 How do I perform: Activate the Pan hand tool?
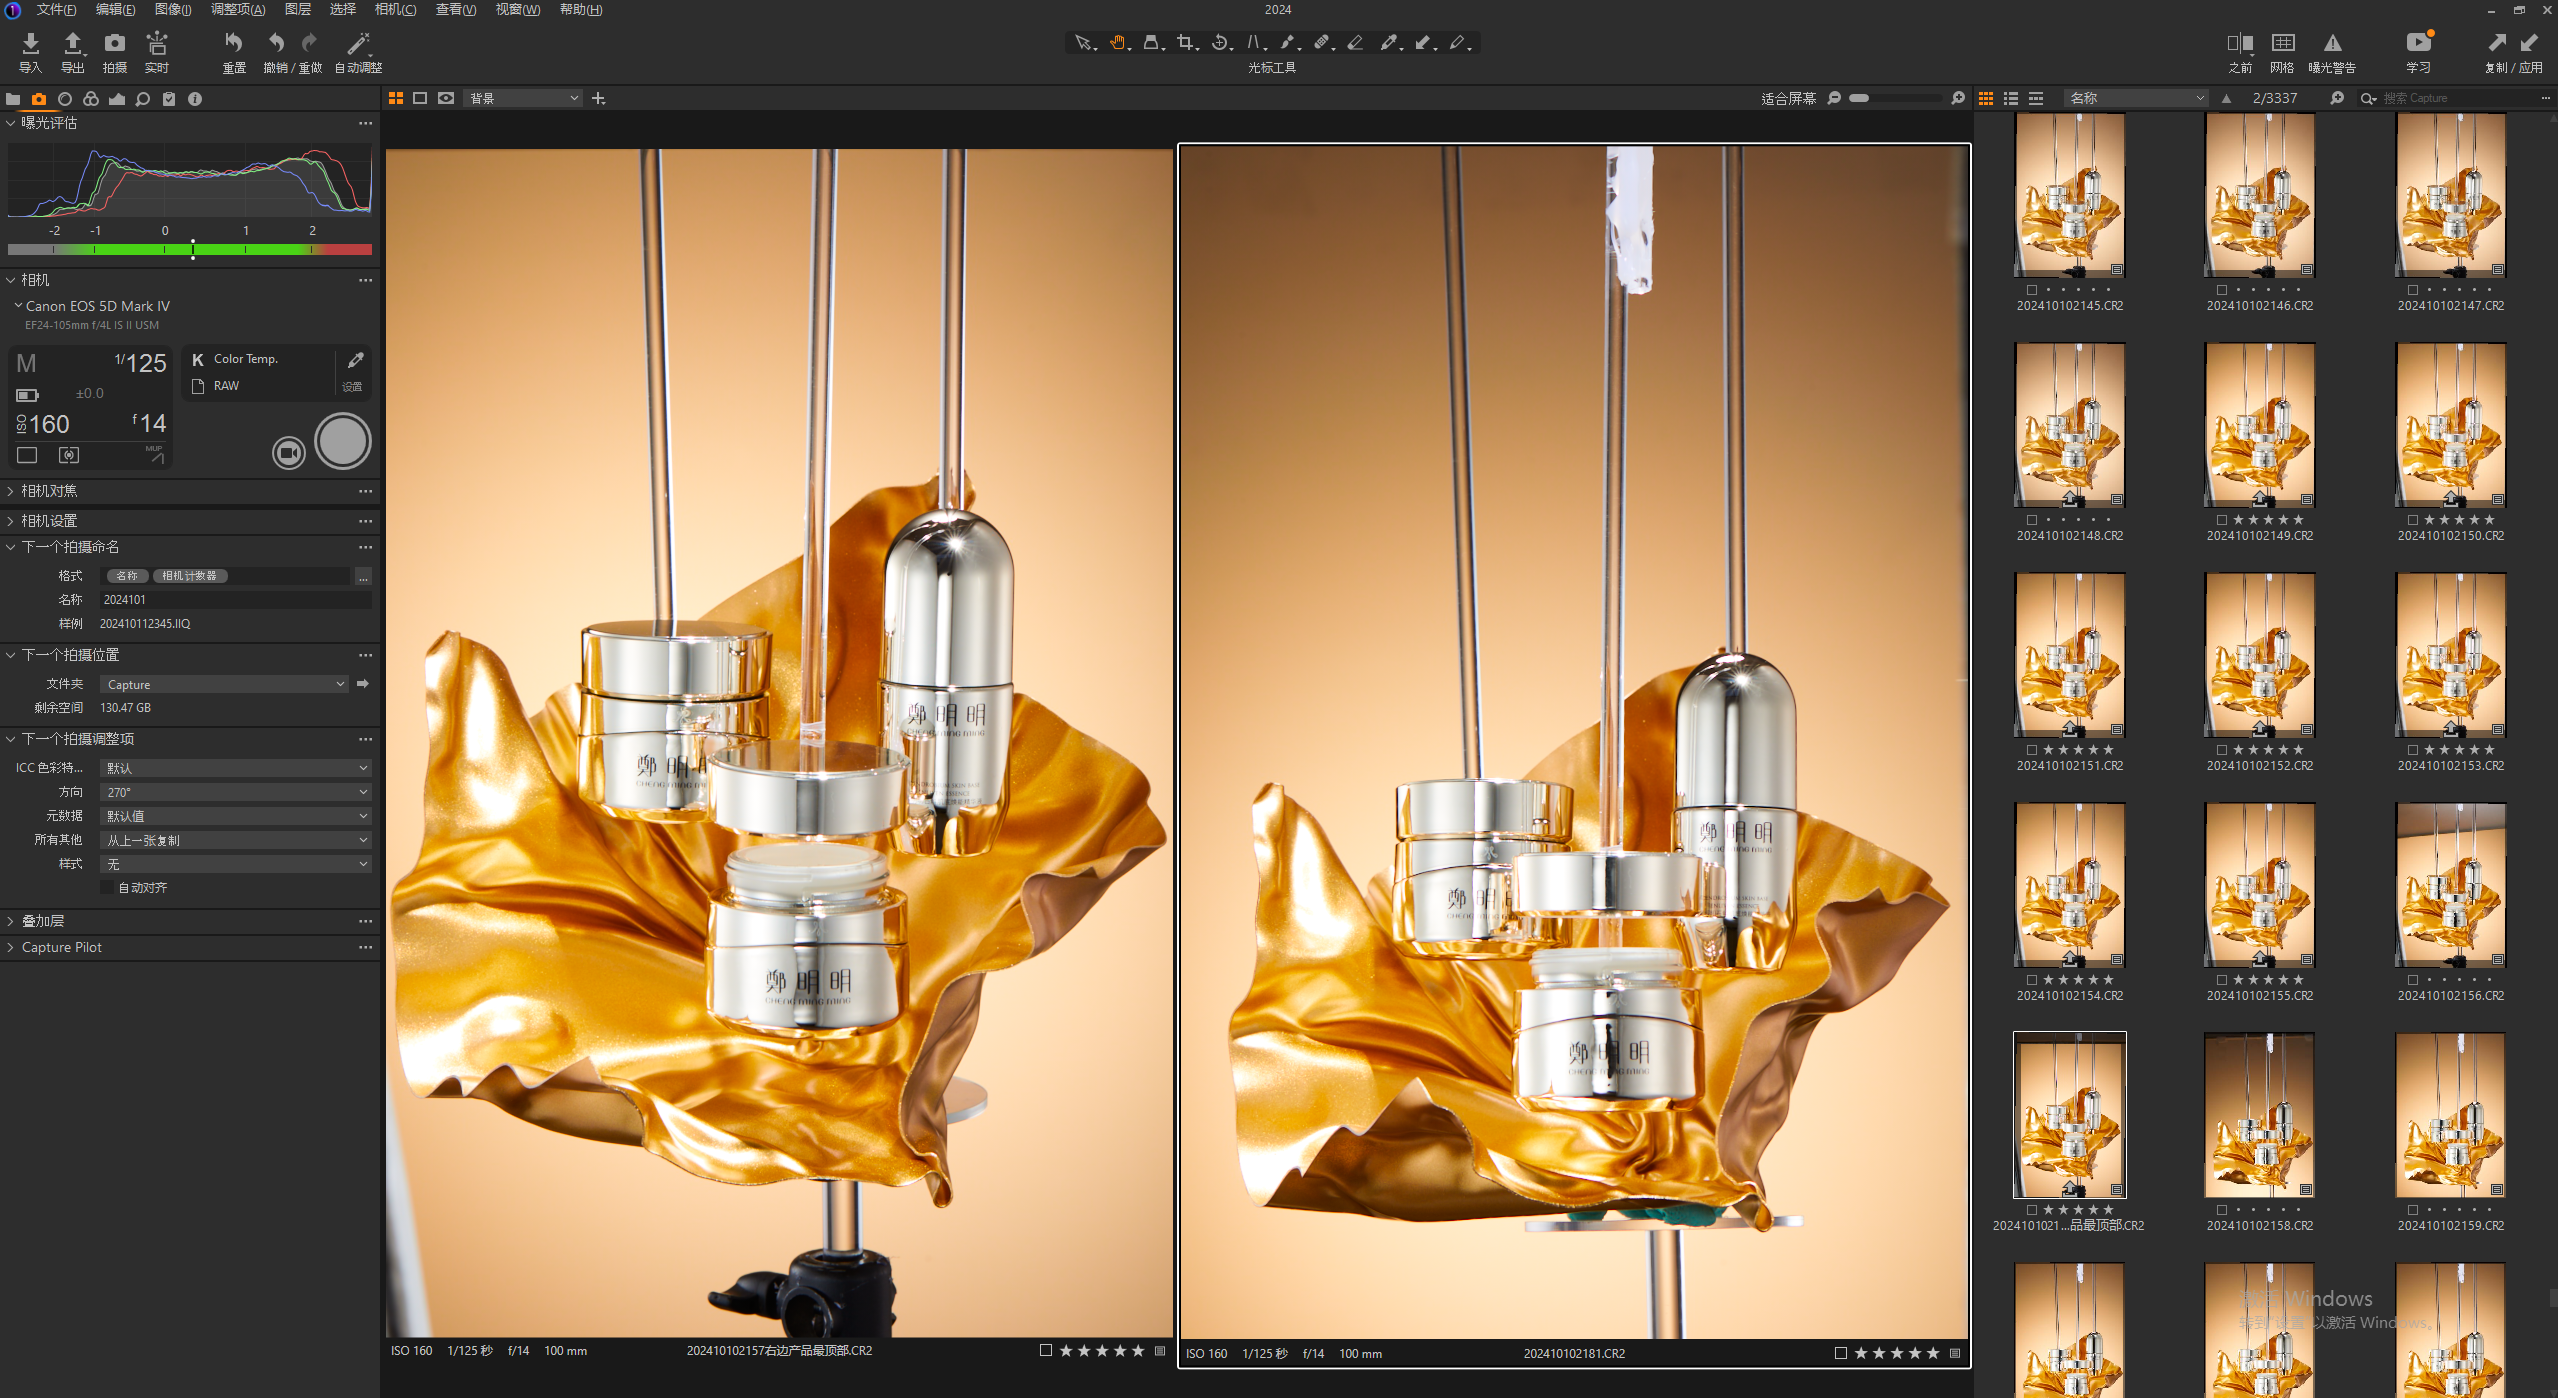click(x=1118, y=42)
